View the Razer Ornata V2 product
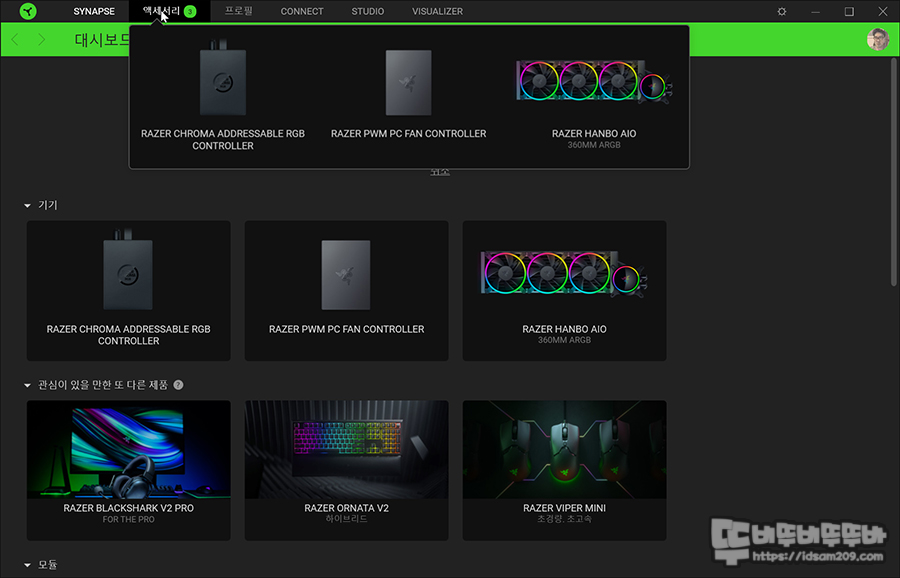 pos(347,471)
